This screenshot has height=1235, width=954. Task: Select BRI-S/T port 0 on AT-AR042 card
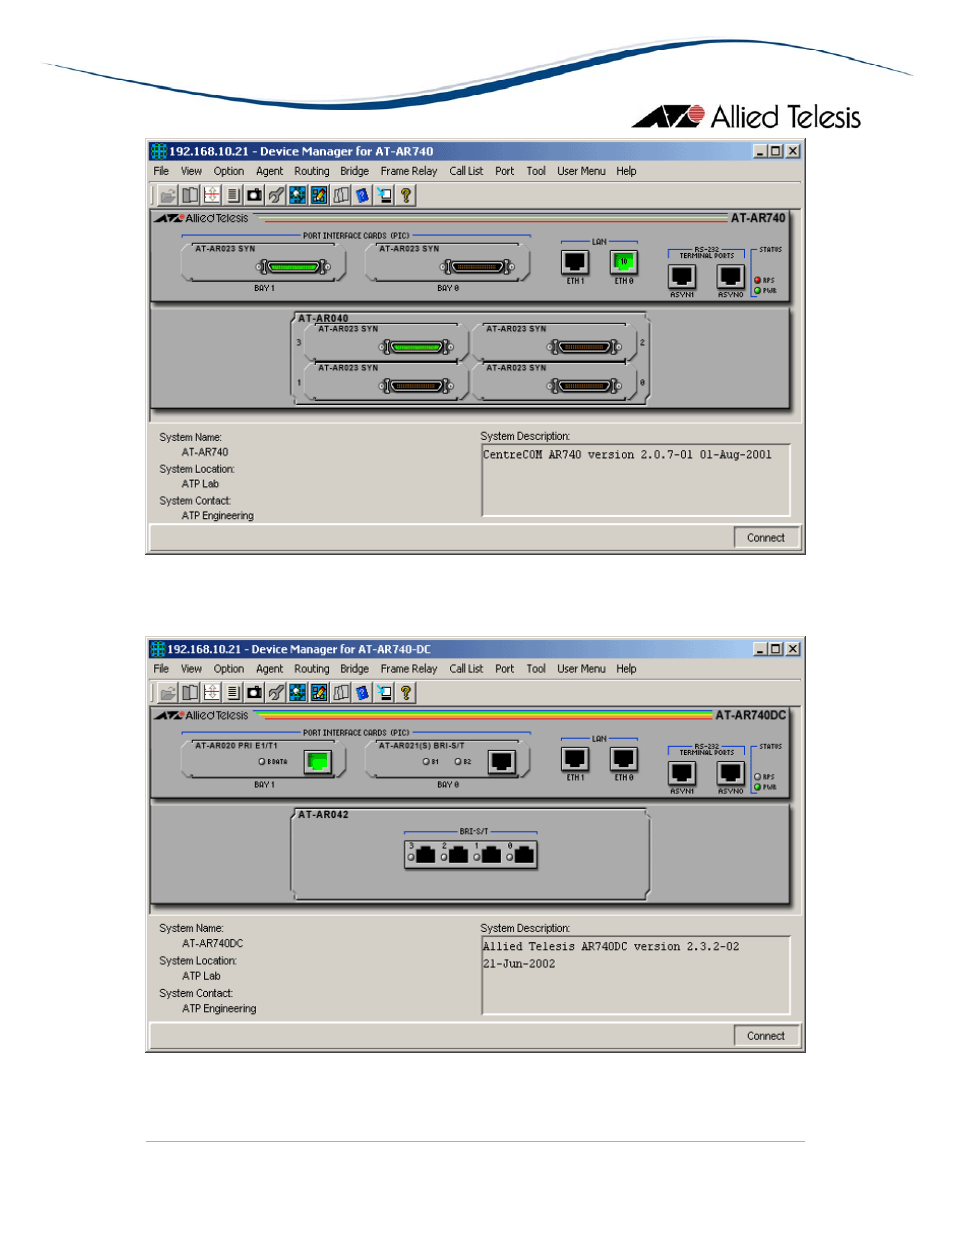[524, 855]
